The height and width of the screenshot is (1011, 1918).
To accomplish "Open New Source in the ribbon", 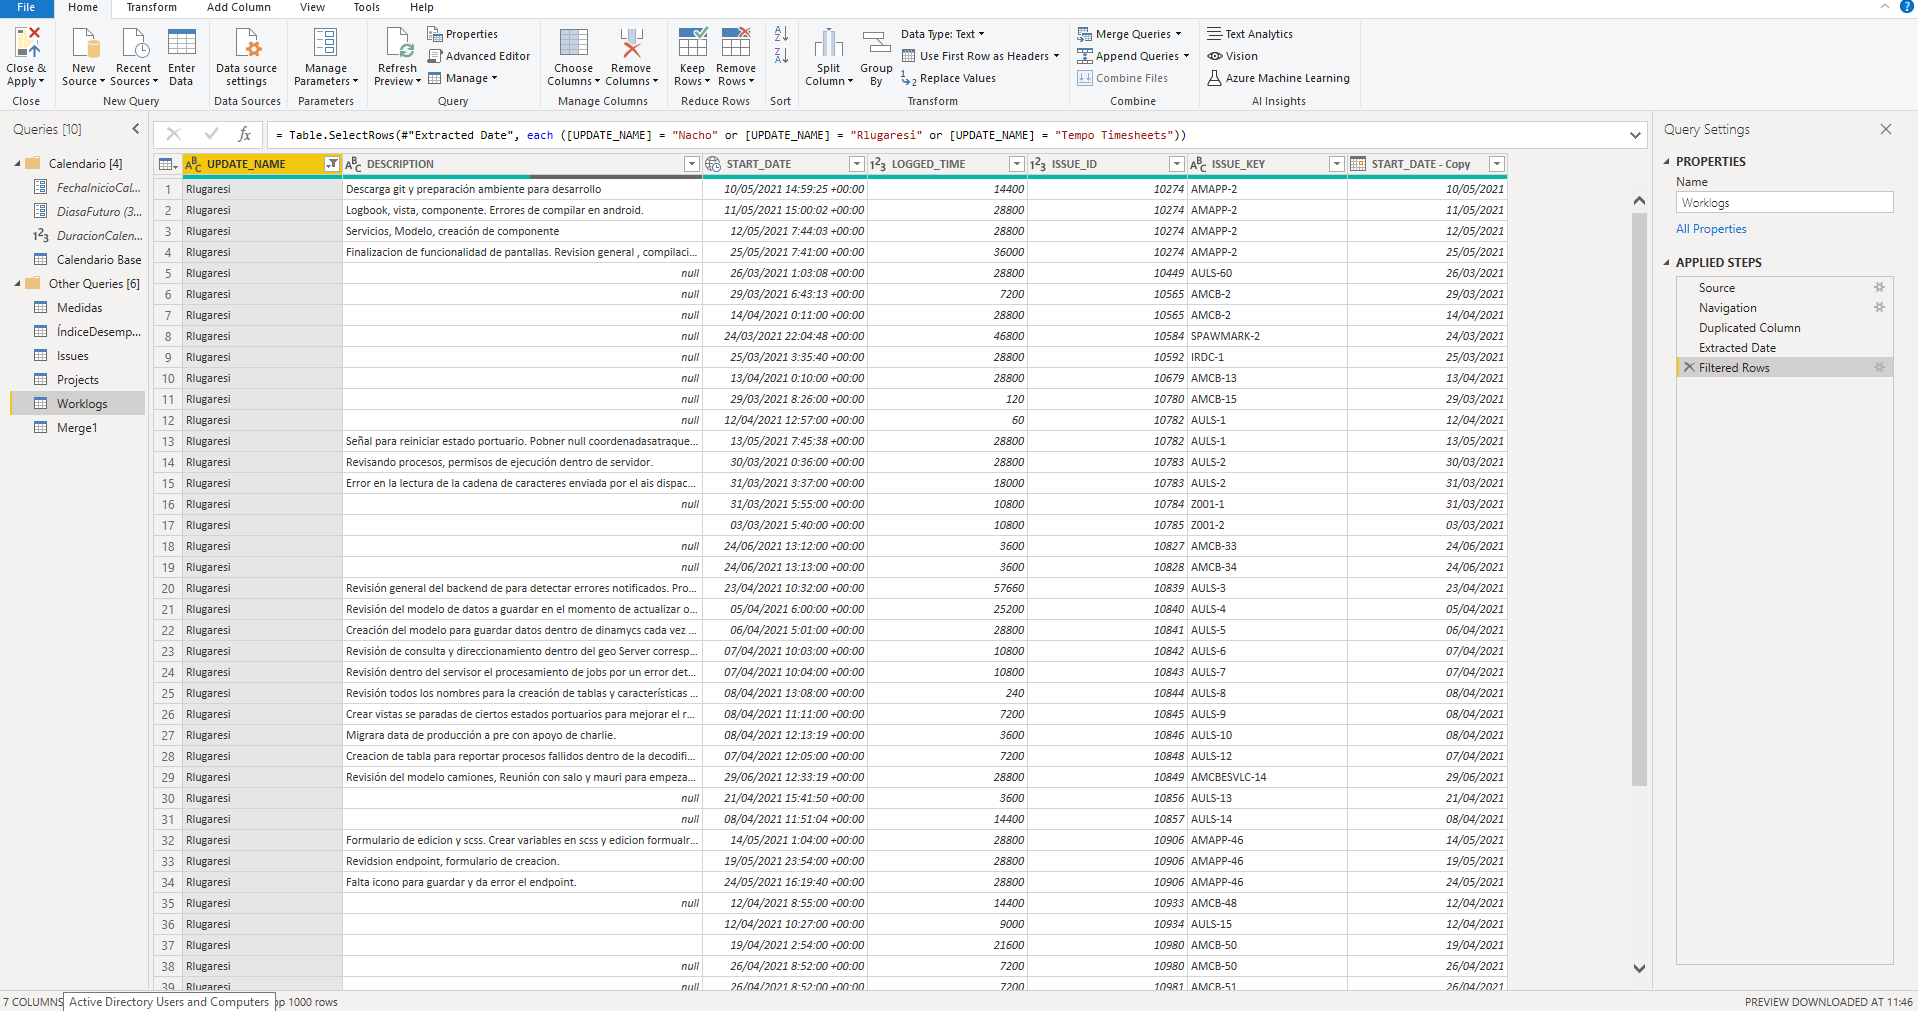I will 84,57.
